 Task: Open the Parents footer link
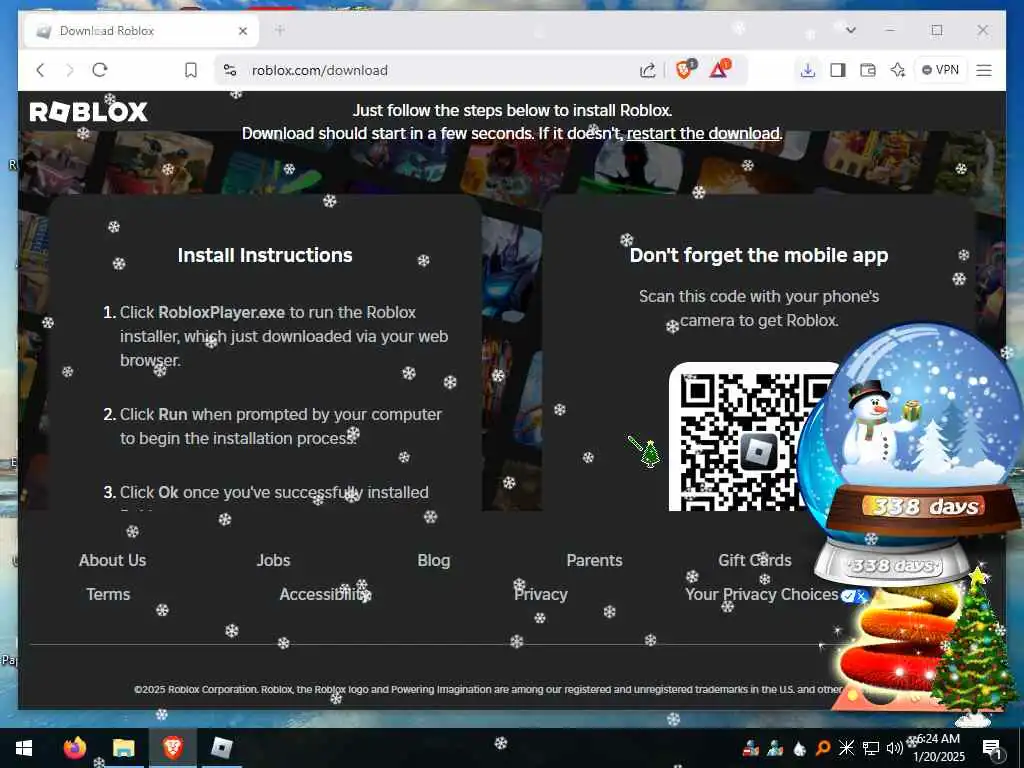coord(594,560)
